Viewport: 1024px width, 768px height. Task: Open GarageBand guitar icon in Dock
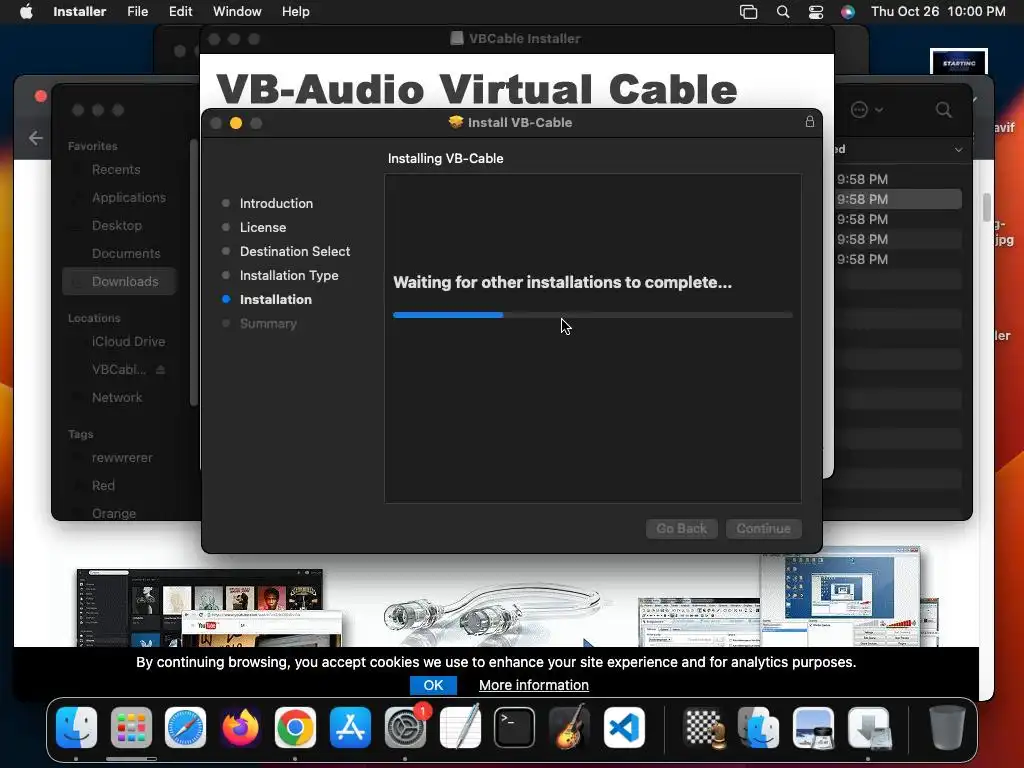click(x=569, y=727)
